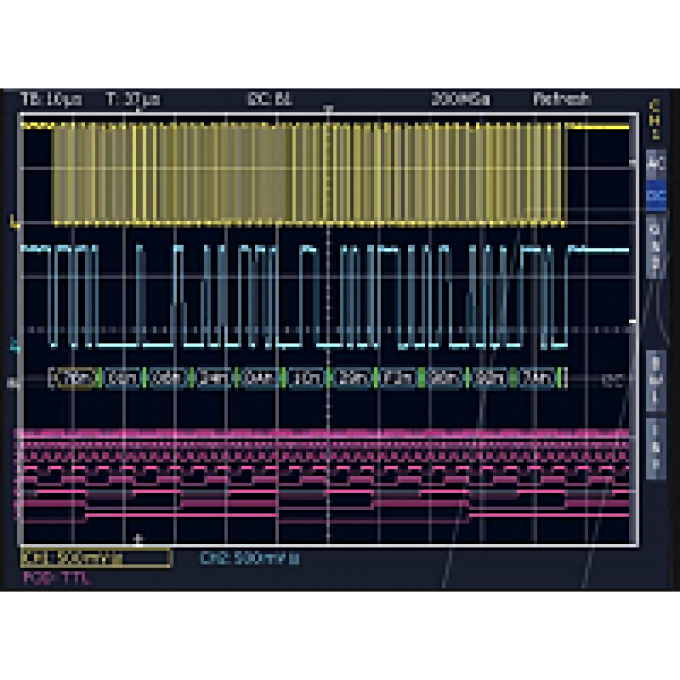Image resolution: width=680 pixels, height=680 pixels.
Task: Click the 200MSa sample rate readout
Action: pyautogui.click(x=460, y=99)
